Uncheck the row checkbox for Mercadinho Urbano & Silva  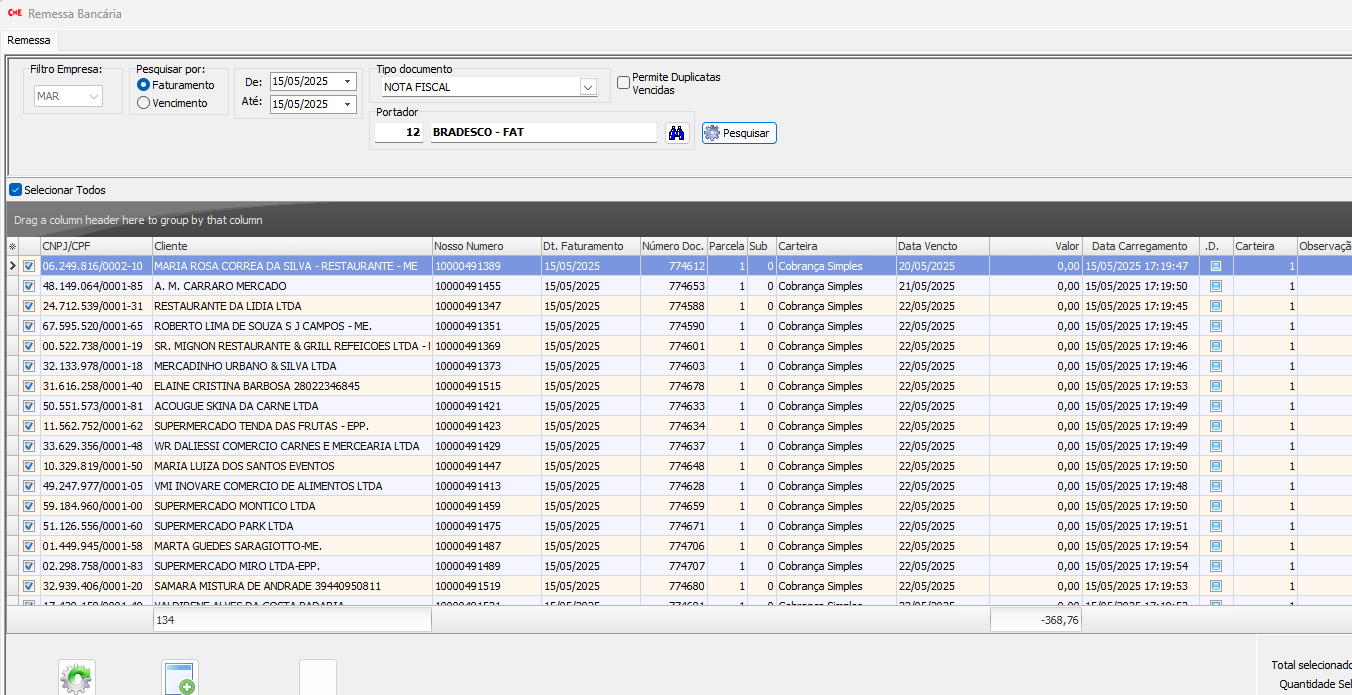point(29,366)
